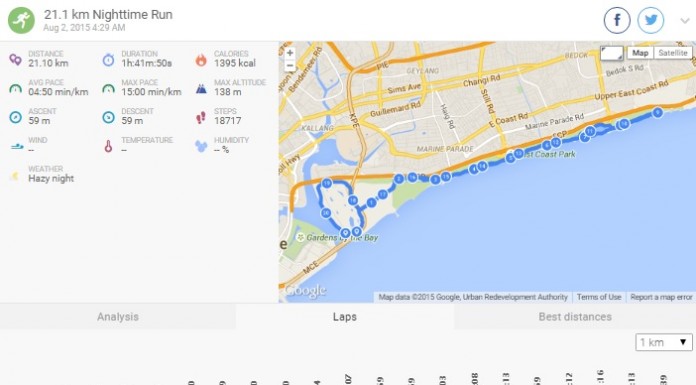696x385 pixels.
Task: Select the Laps tab
Action: (x=345, y=317)
